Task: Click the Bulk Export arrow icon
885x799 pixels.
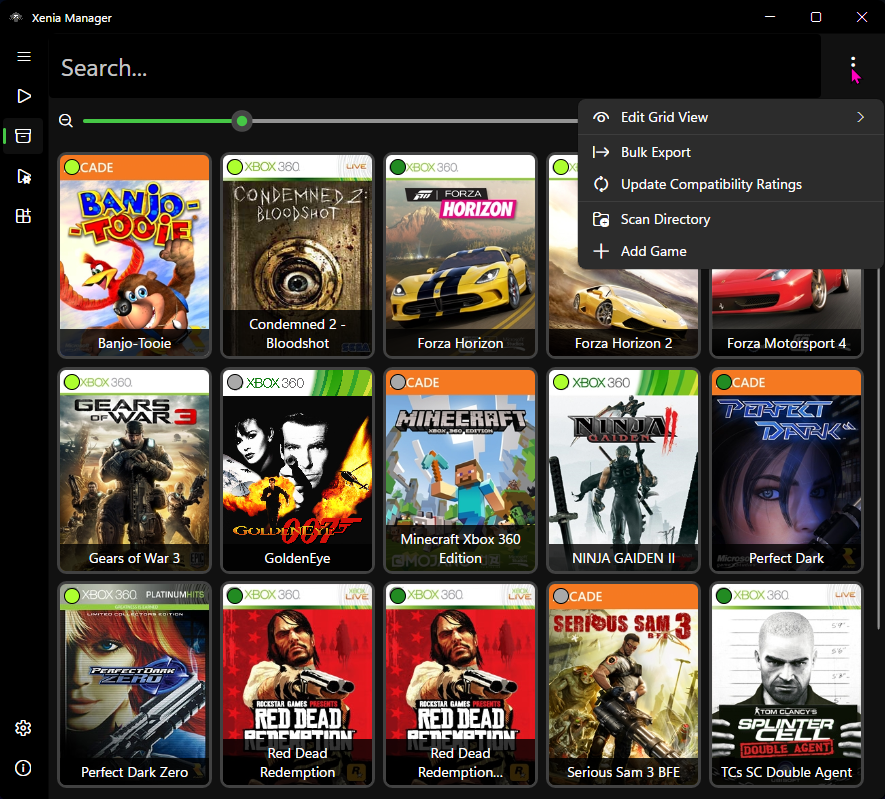Action: point(601,152)
